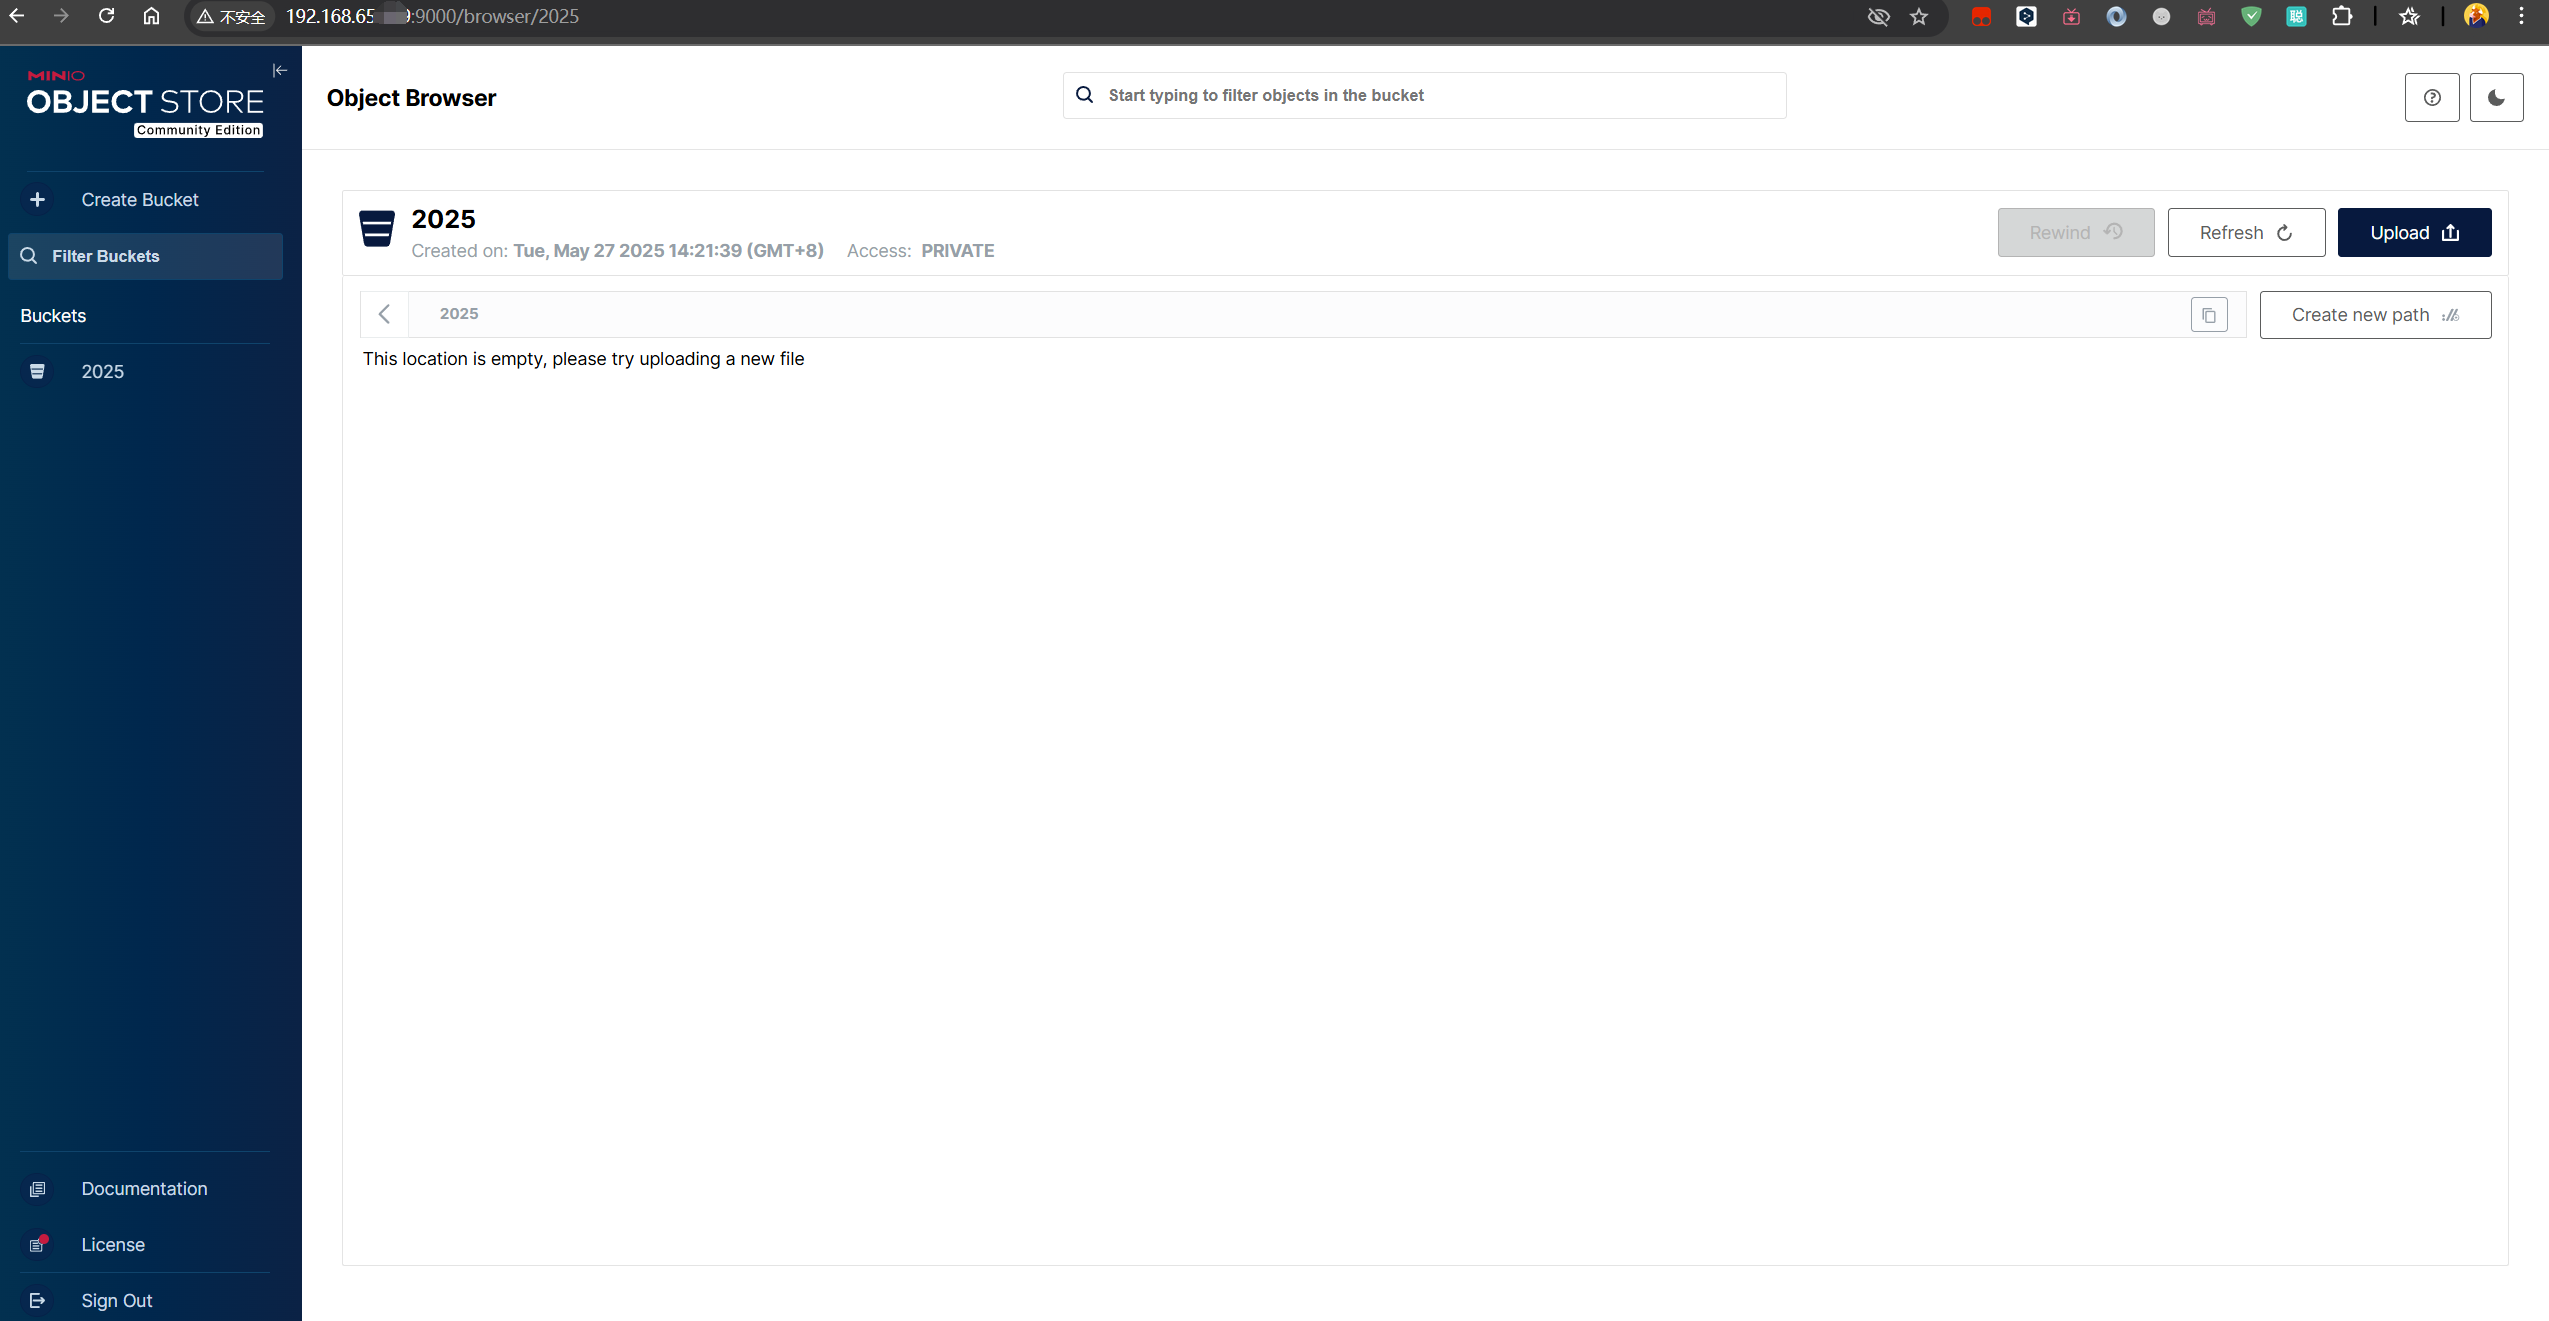Reload the page via browser reload
This screenshot has width=2549, height=1321.
click(x=106, y=16)
